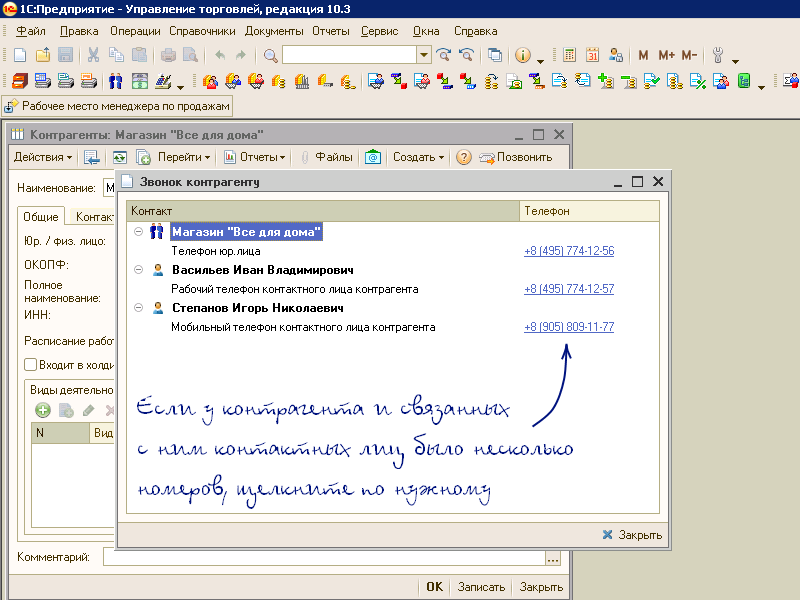Image resolution: width=800 pixels, height=600 pixels.
Task: Click the Print icon
Action: (168, 55)
